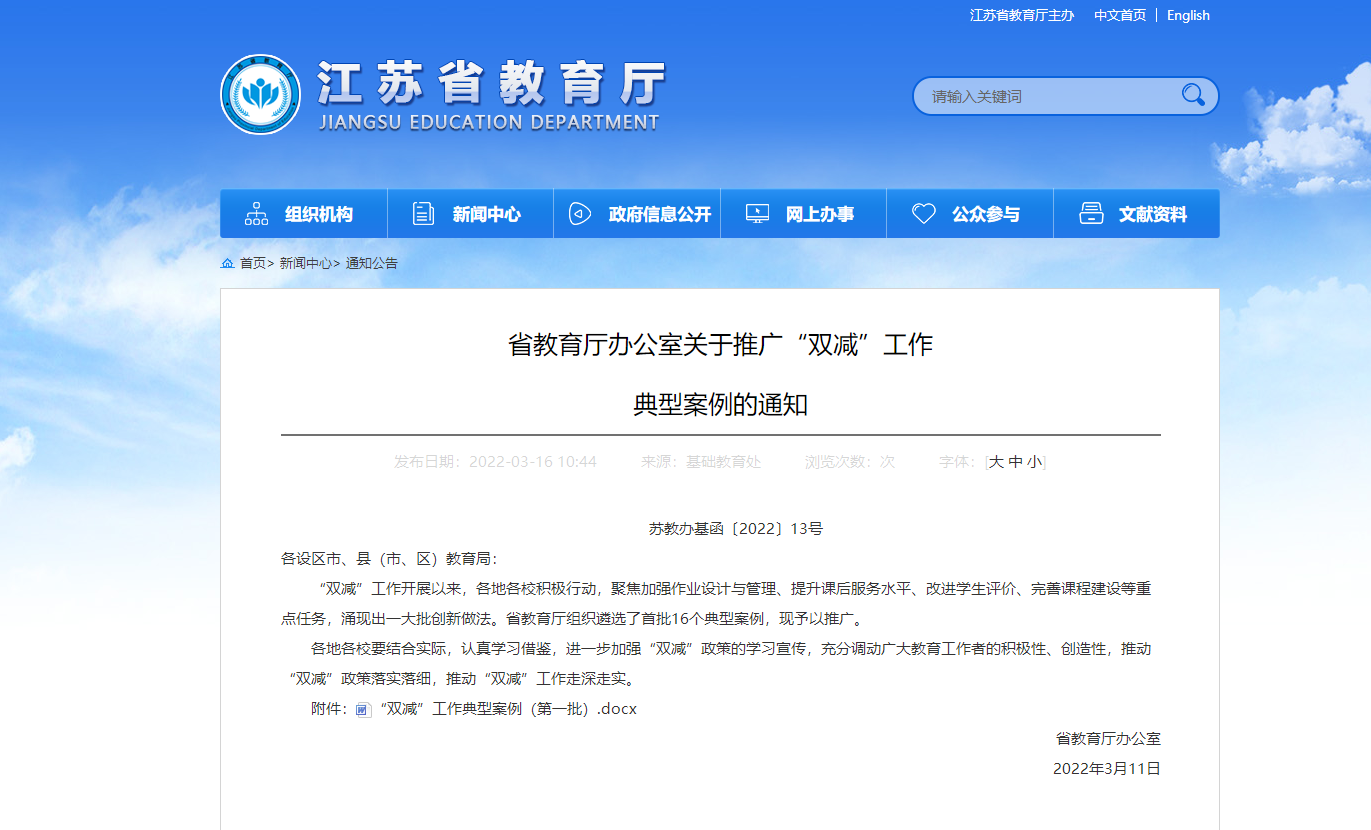
Task: Download the “双减”工作典型案例 docx attachment
Action: 508,709
